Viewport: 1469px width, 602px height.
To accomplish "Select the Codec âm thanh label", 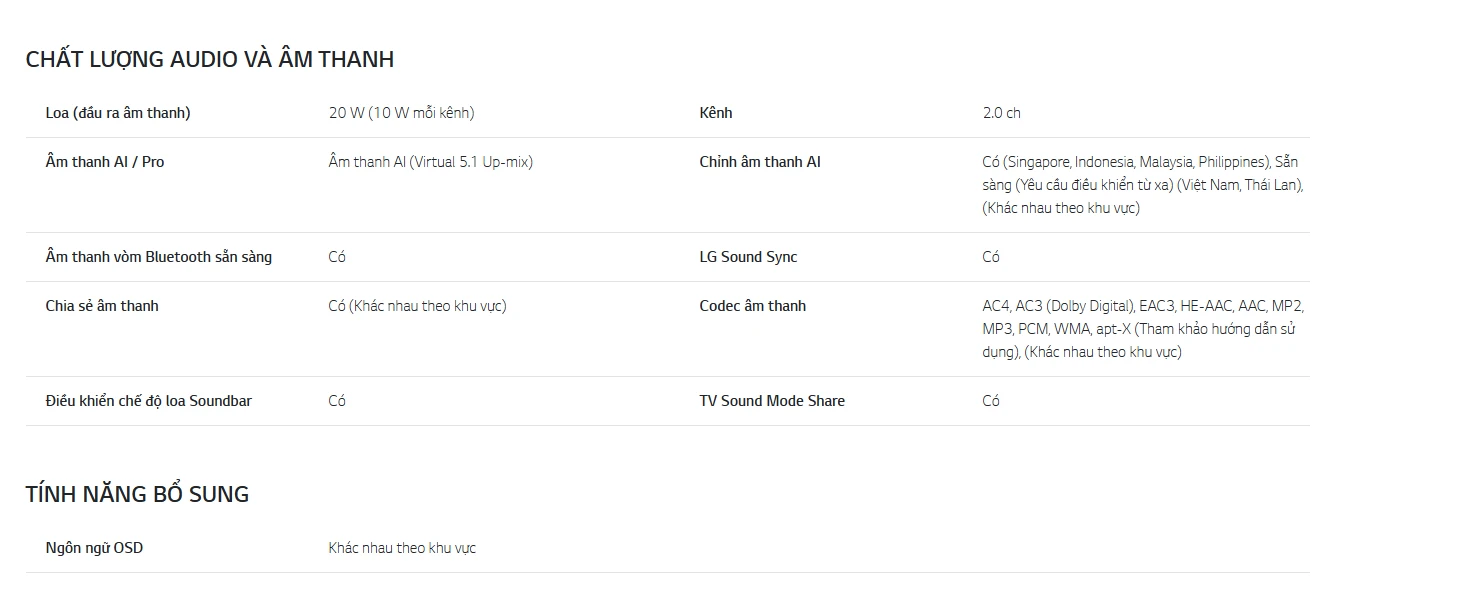I will pyautogui.click(x=753, y=306).
